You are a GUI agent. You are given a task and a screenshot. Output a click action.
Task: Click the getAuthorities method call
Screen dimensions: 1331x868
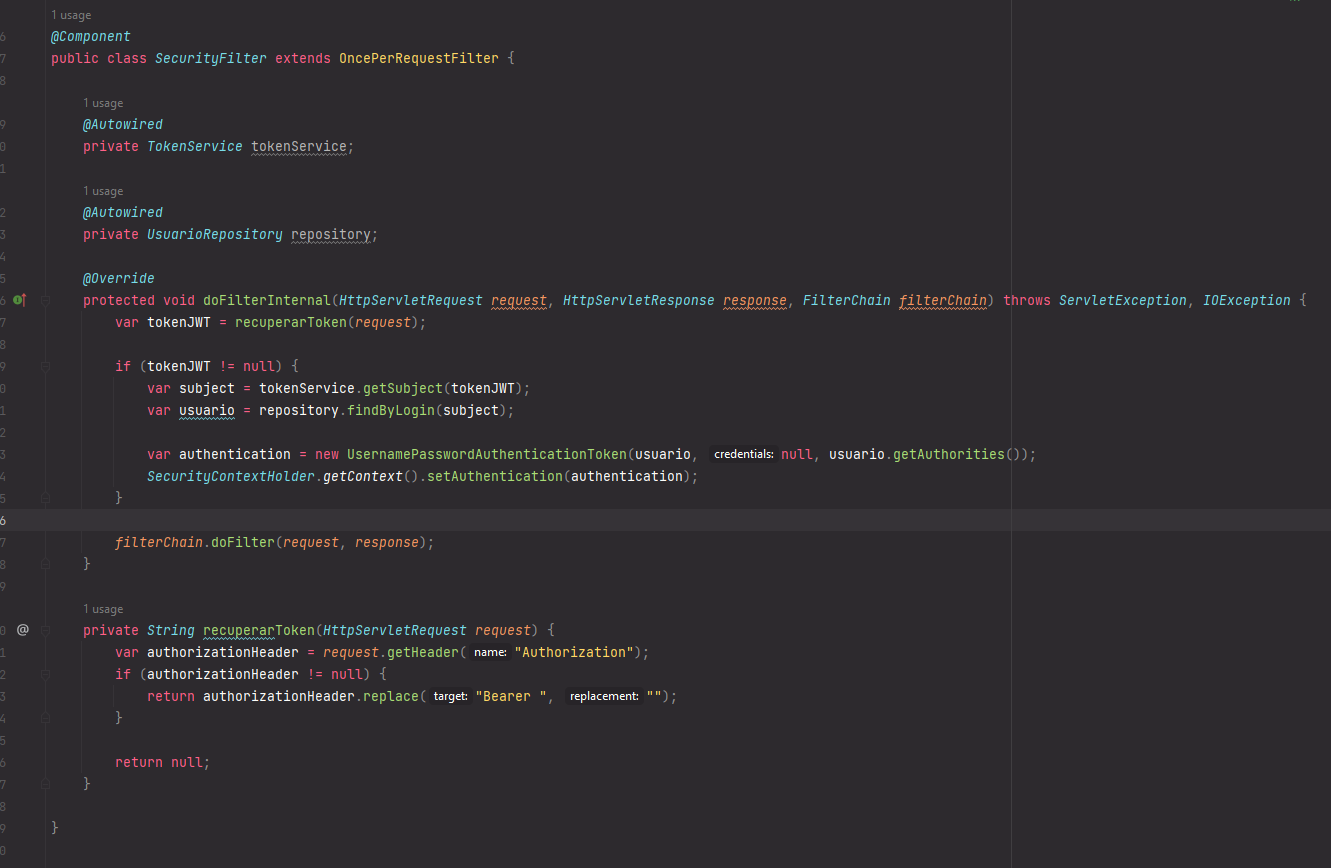(949, 454)
